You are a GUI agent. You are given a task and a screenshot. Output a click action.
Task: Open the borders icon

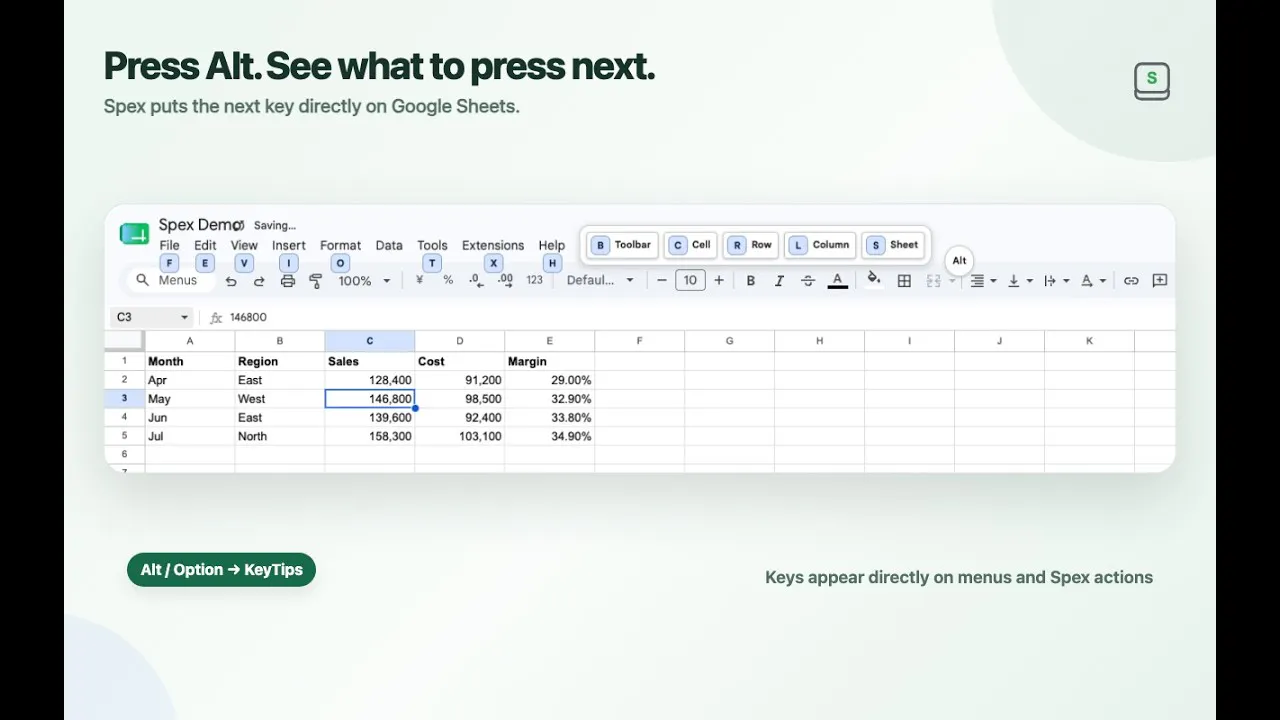coord(904,281)
